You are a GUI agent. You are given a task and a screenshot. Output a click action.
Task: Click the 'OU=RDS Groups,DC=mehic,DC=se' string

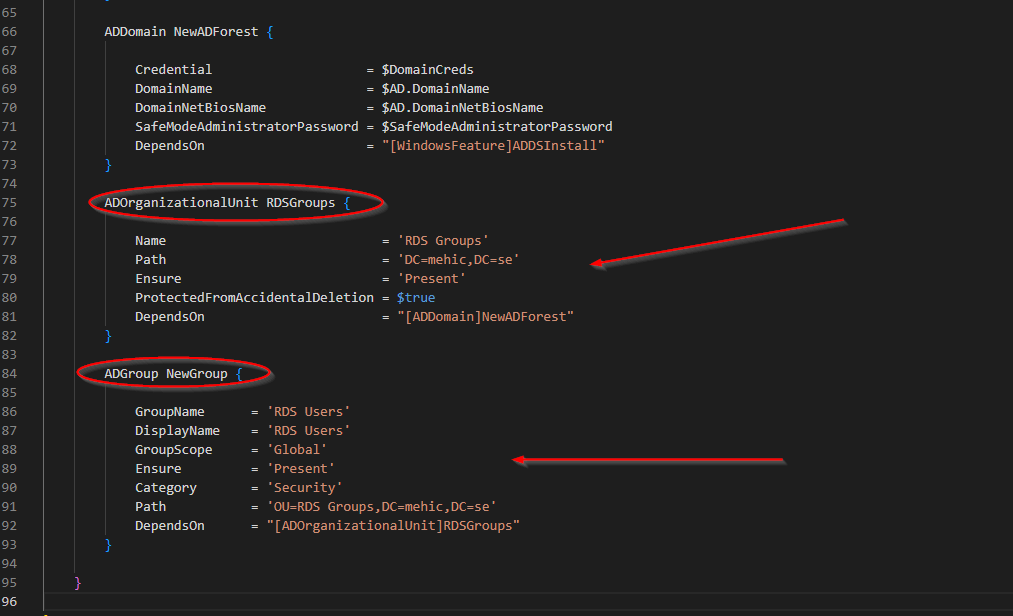[x=381, y=507]
